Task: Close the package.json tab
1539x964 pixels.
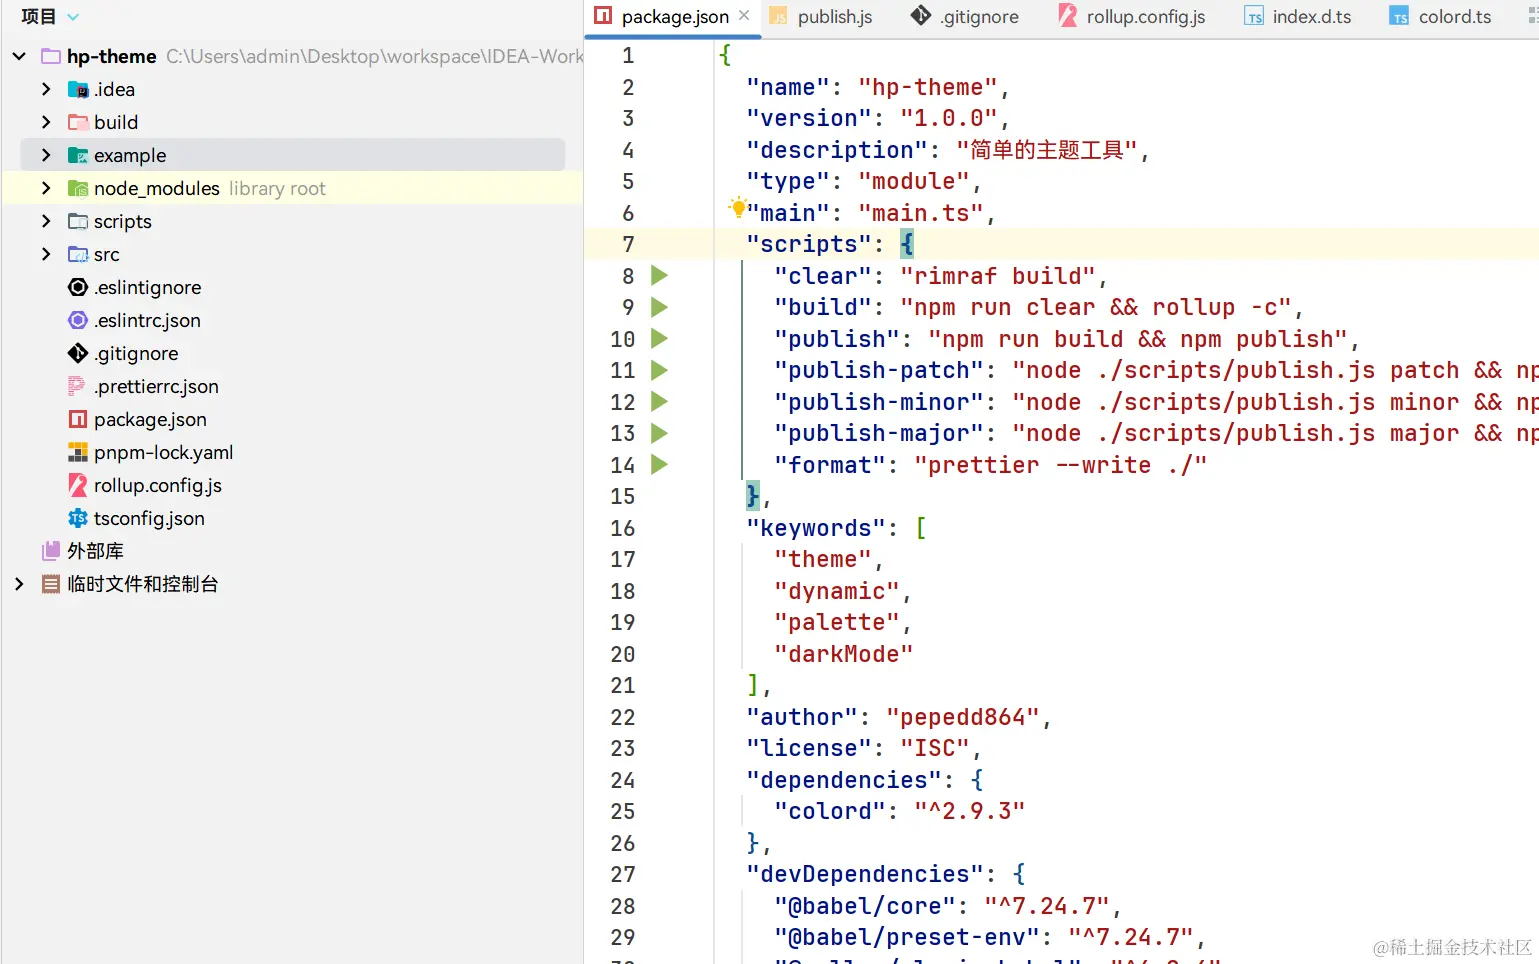Action: [x=744, y=15]
